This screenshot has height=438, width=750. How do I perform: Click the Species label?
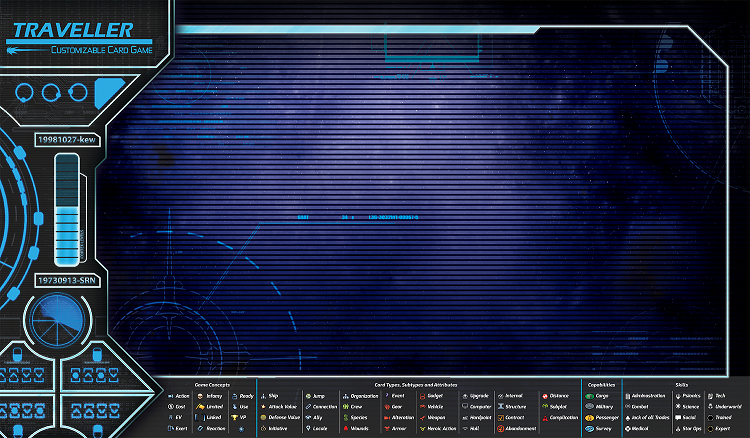coord(359,417)
